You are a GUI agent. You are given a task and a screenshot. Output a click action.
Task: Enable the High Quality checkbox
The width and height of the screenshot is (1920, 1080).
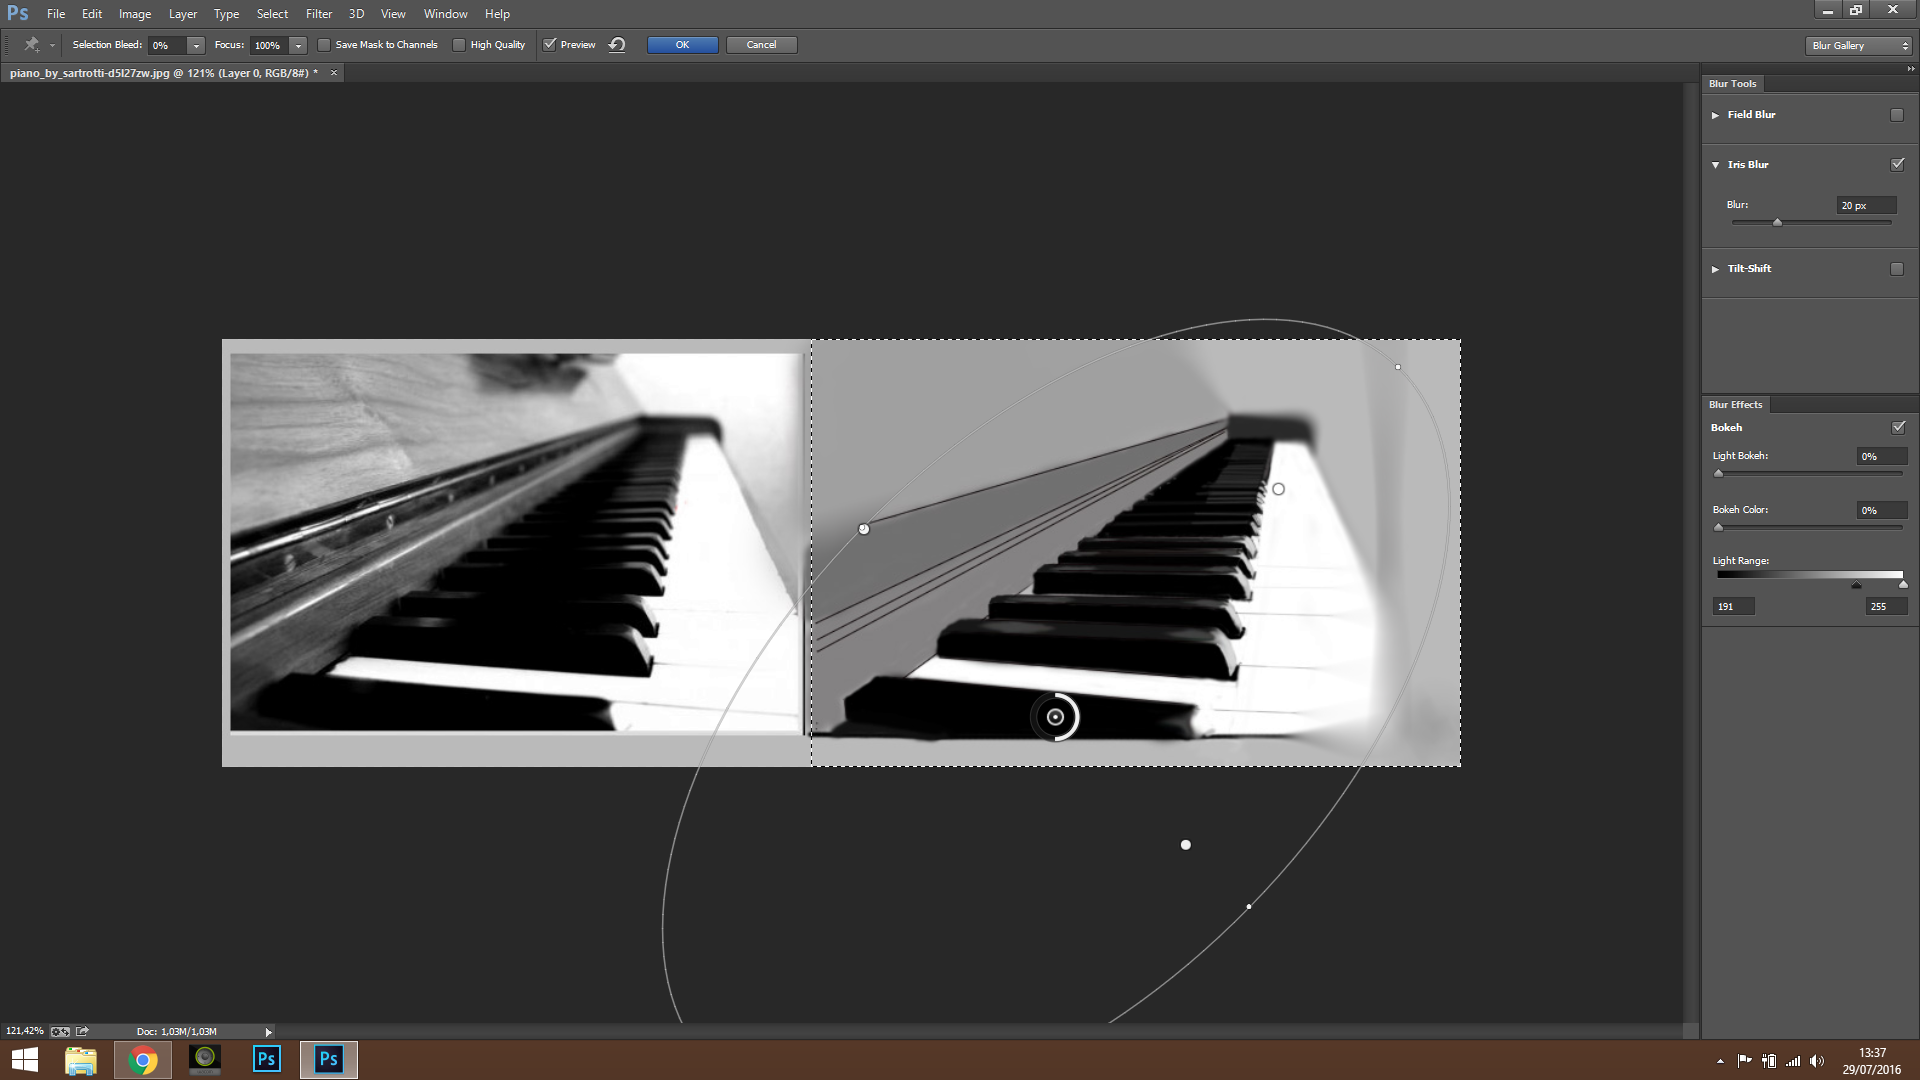tap(459, 45)
